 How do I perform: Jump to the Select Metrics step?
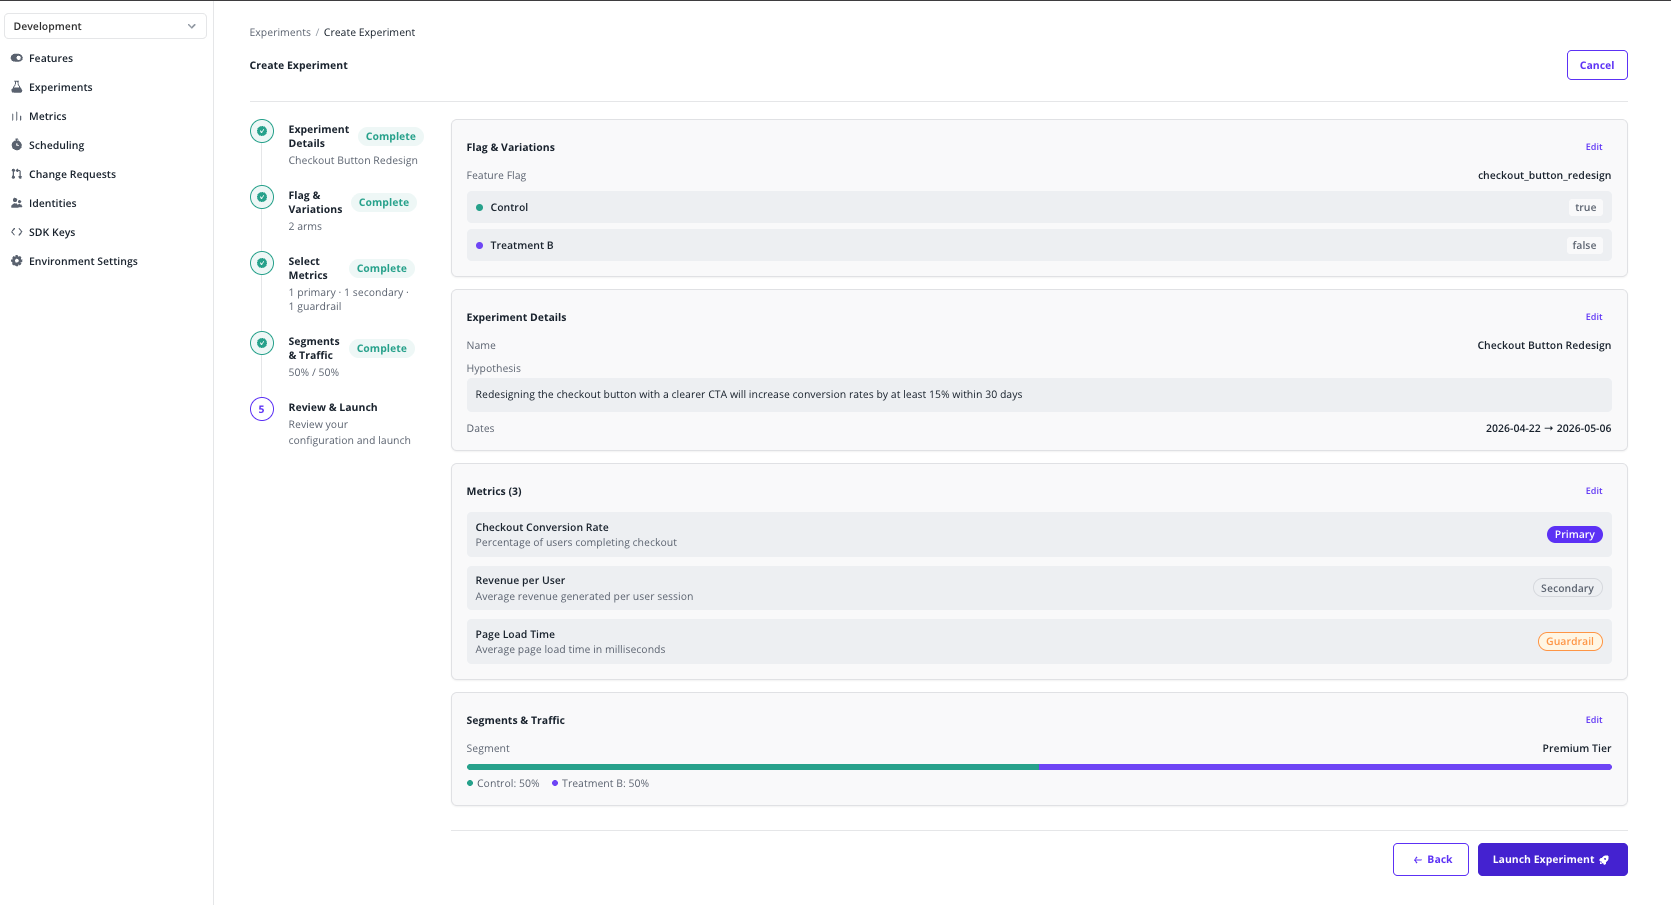coord(307,268)
